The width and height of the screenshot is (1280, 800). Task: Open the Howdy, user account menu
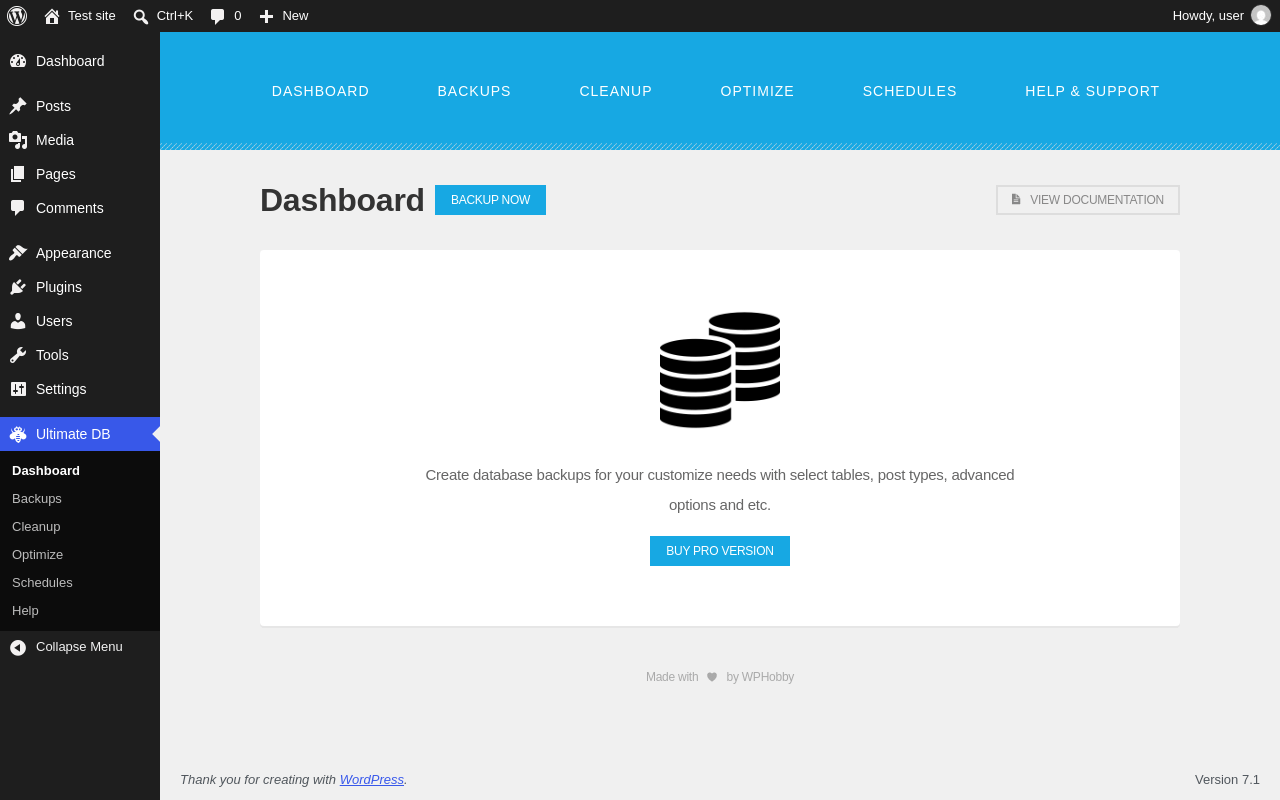click(x=1221, y=16)
